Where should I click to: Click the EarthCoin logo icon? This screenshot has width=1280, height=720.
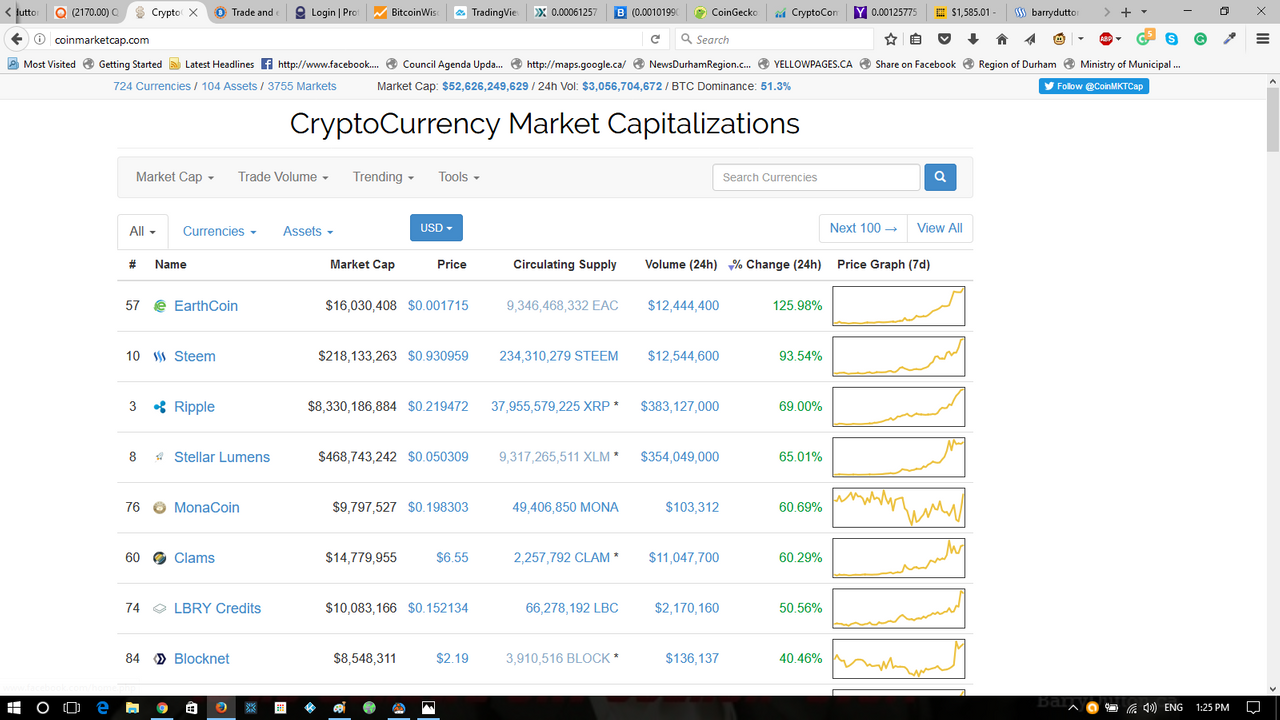click(160, 306)
